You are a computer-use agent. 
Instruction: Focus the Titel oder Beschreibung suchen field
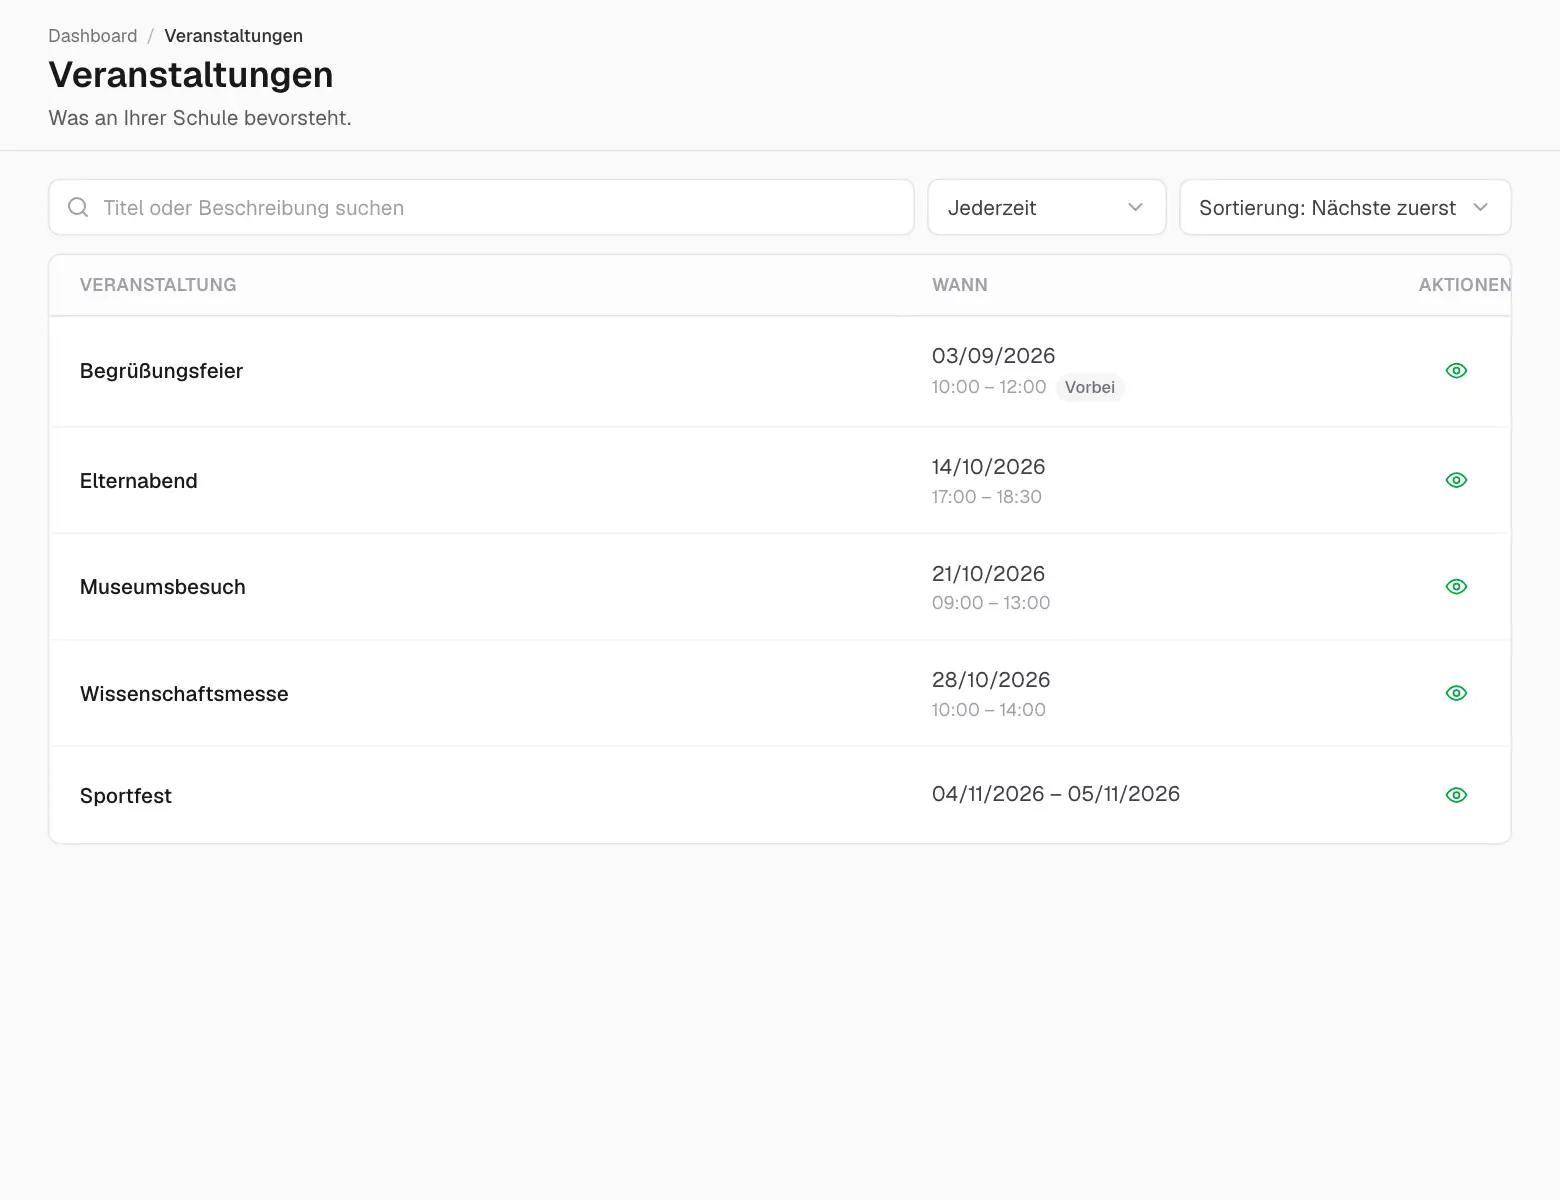click(x=481, y=207)
